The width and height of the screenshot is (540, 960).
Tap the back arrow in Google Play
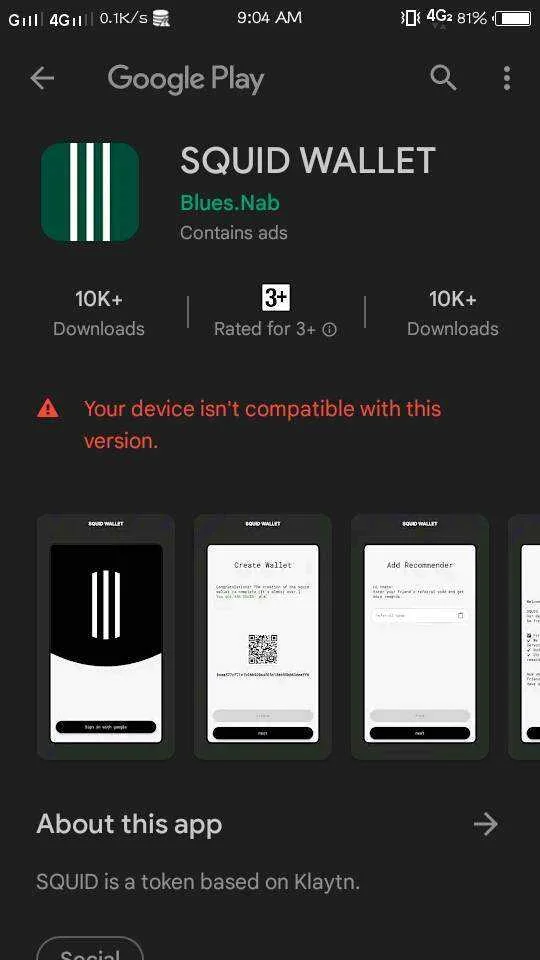(42, 78)
